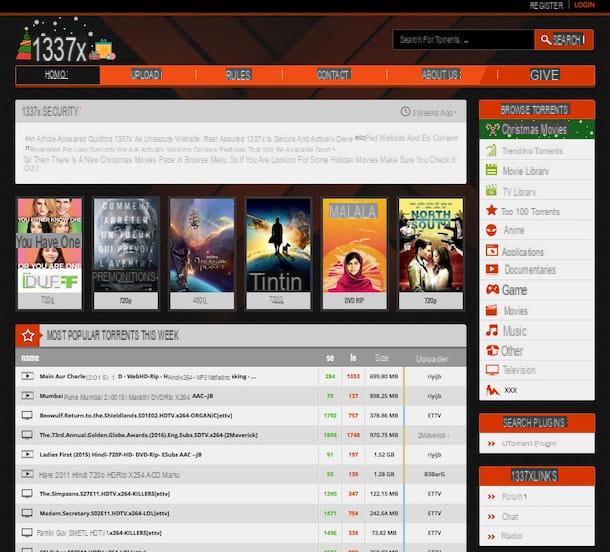Focus the Search For Torrents field
The width and height of the screenshot is (610, 552).
coord(463,40)
